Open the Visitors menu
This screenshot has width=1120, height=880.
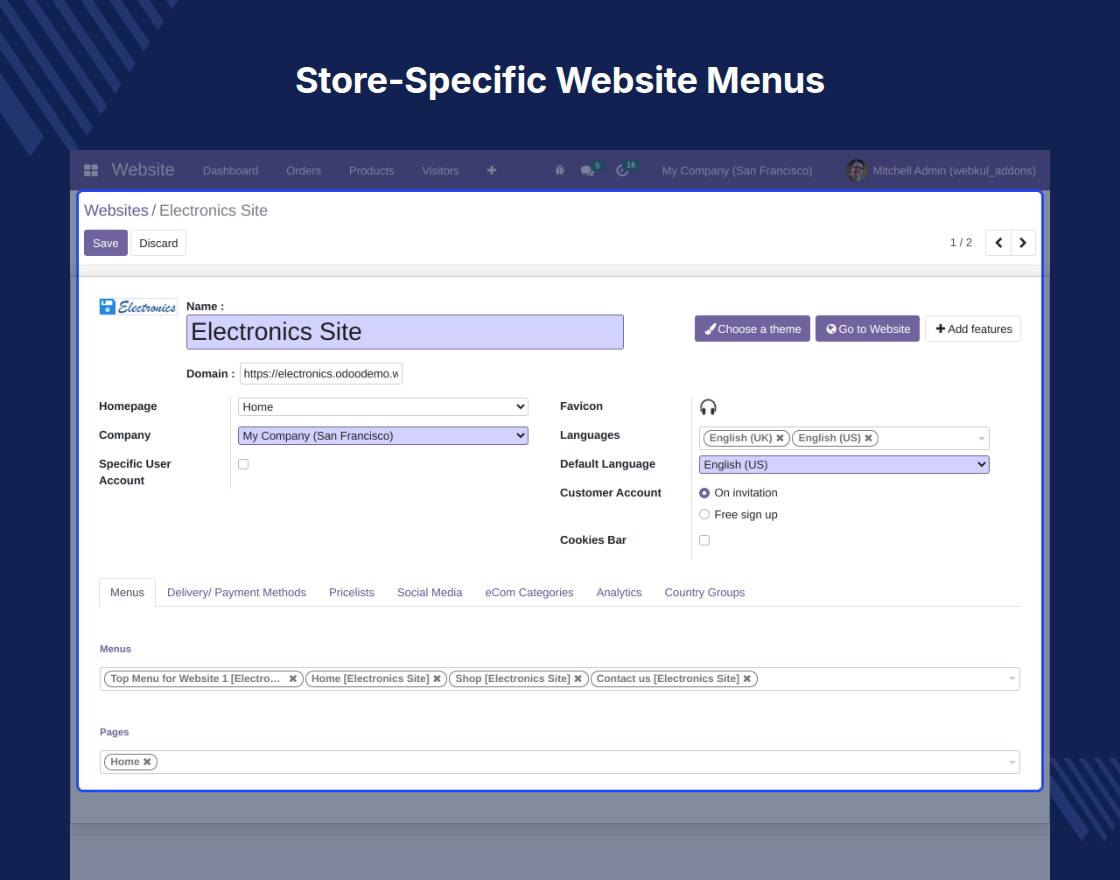point(441,171)
